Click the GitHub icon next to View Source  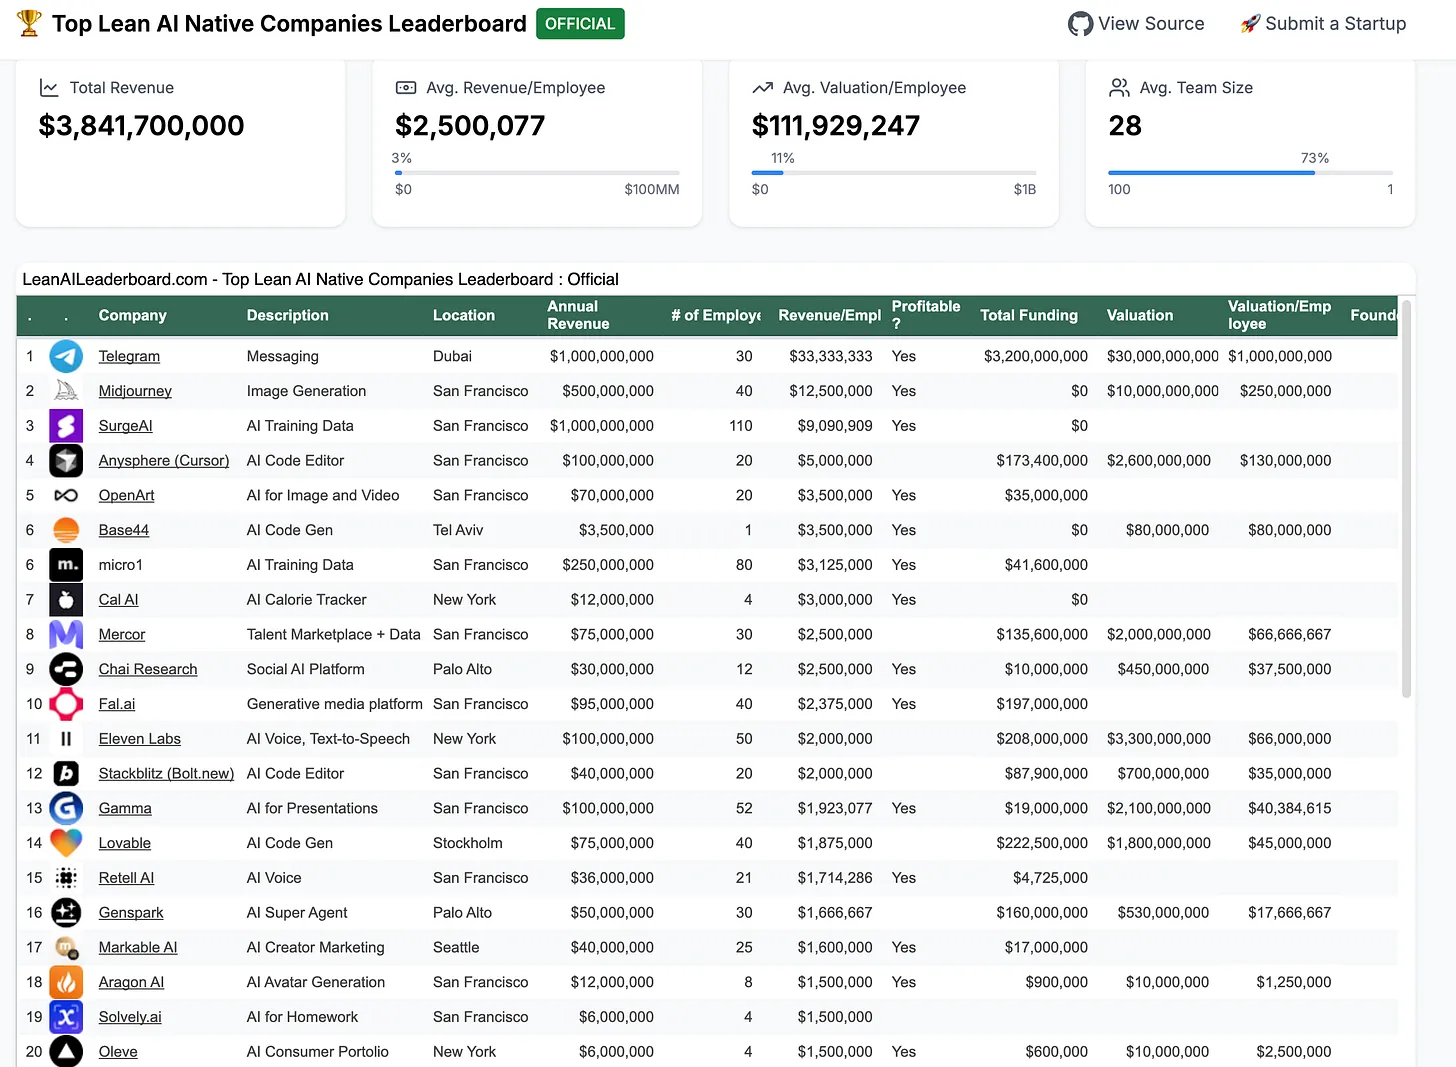click(1080, 24)
